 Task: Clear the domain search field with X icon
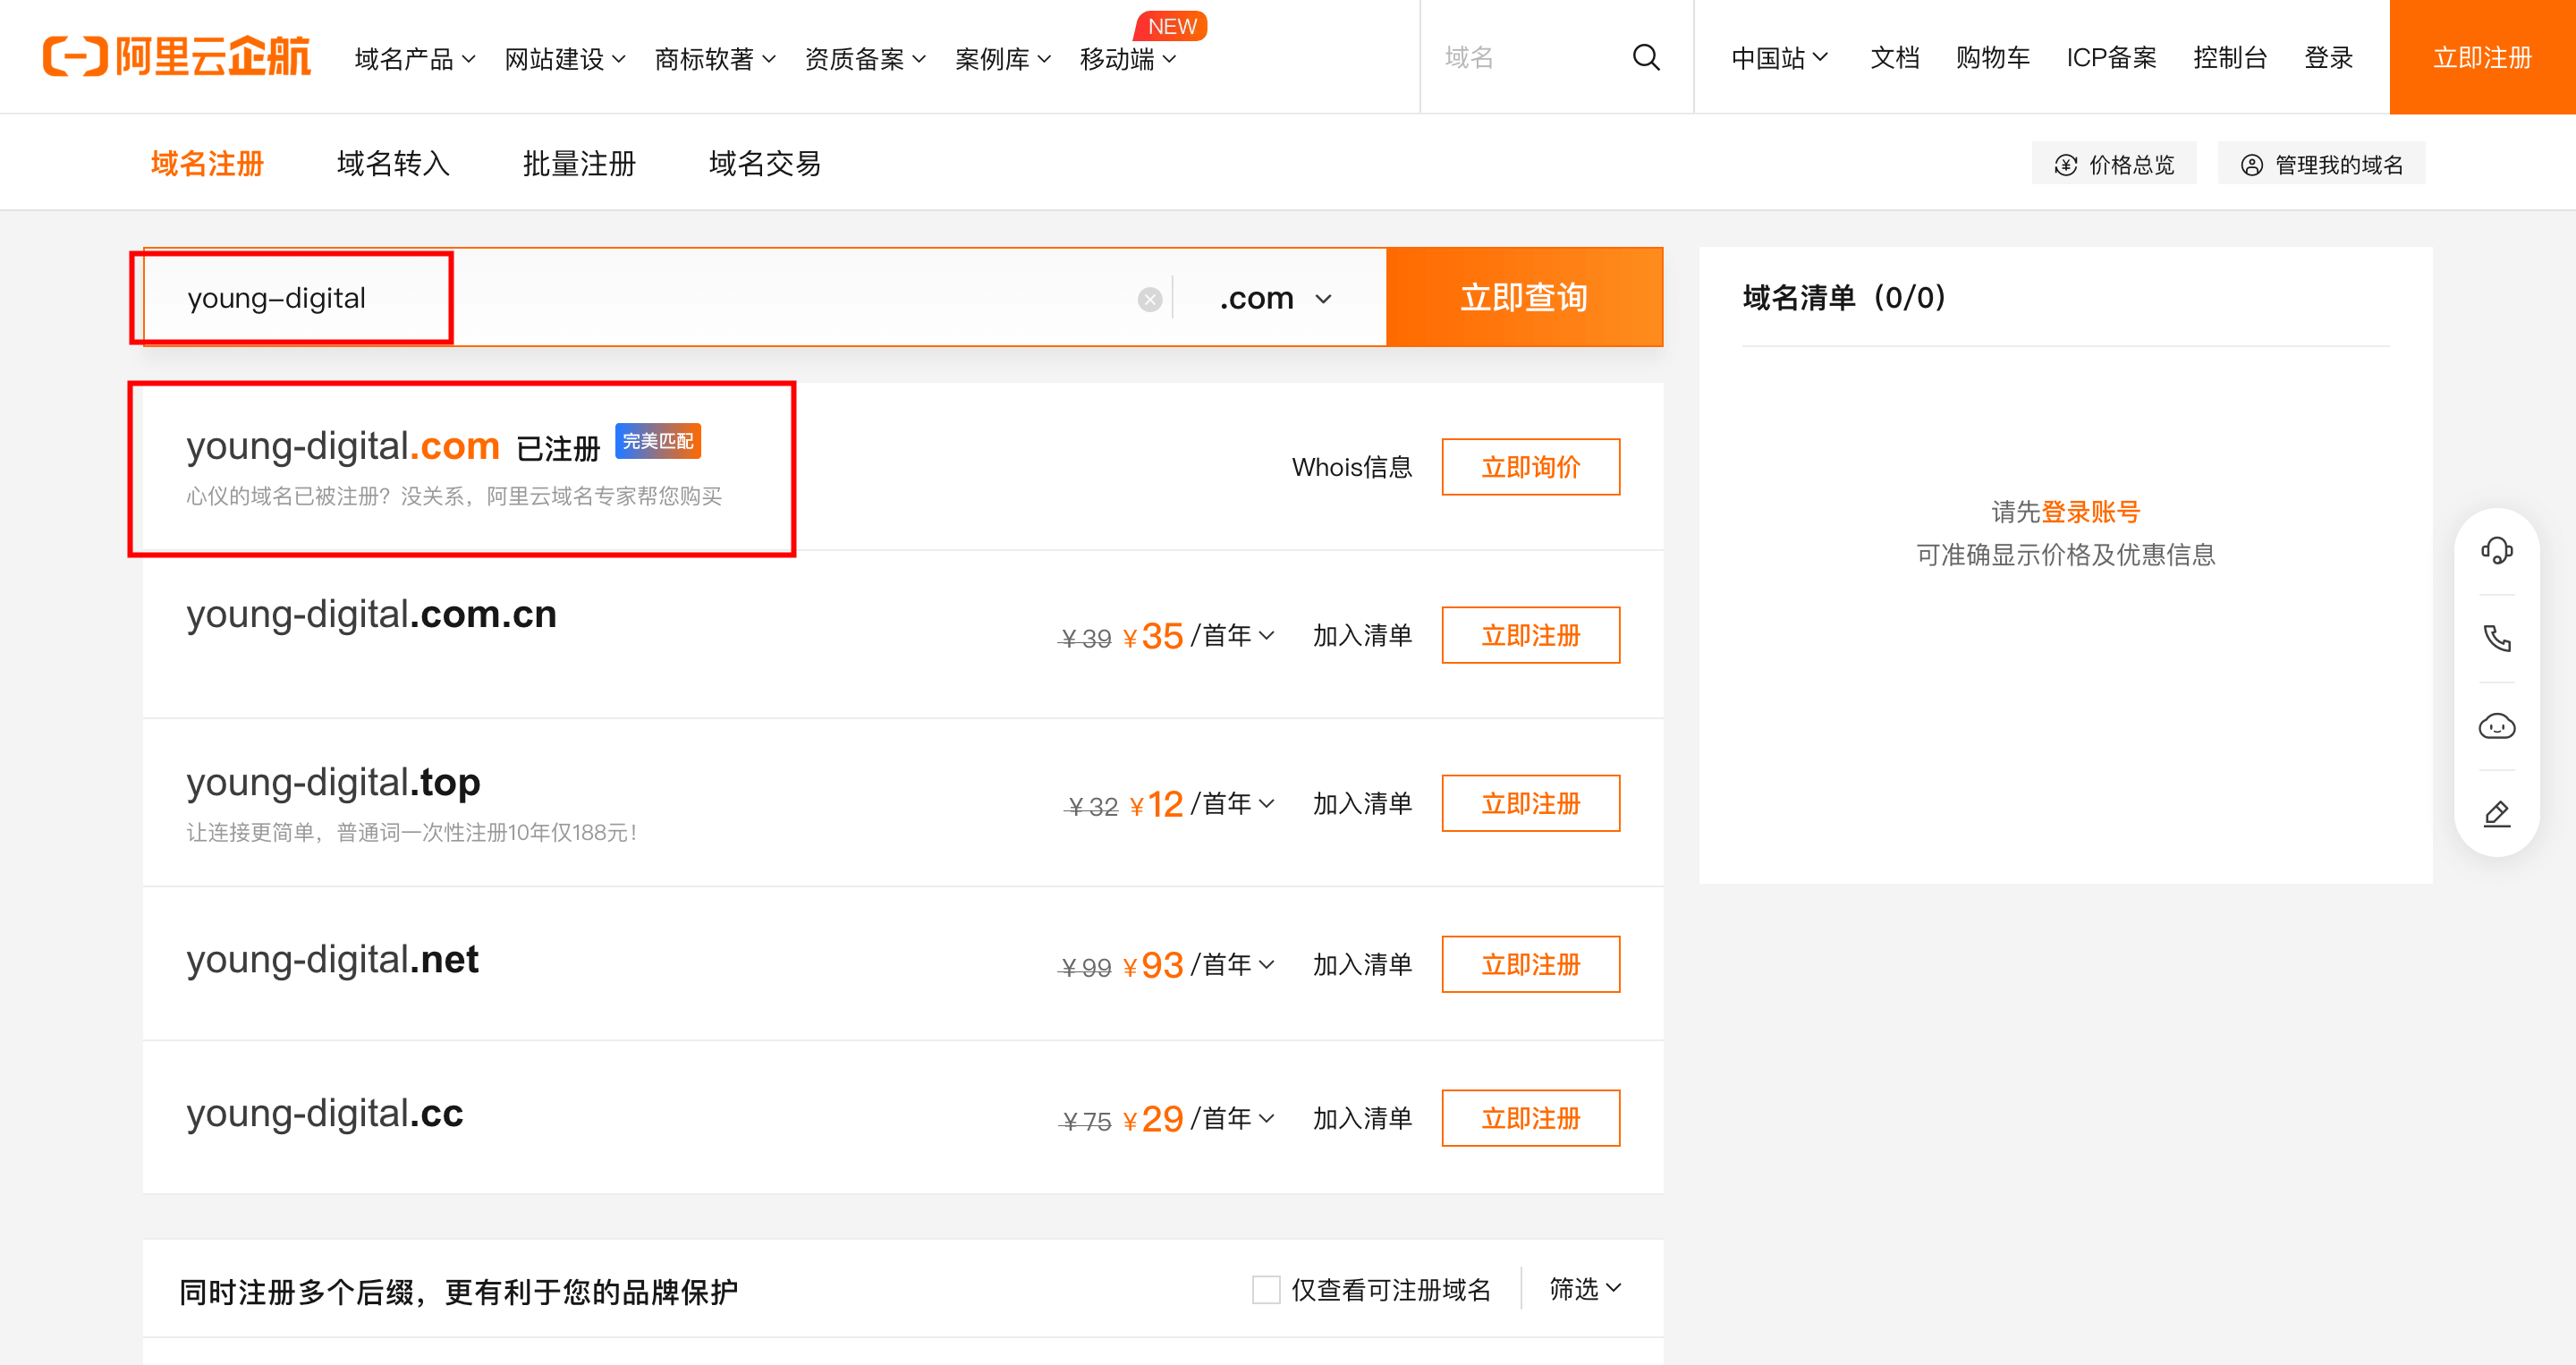coord(1150,299)
